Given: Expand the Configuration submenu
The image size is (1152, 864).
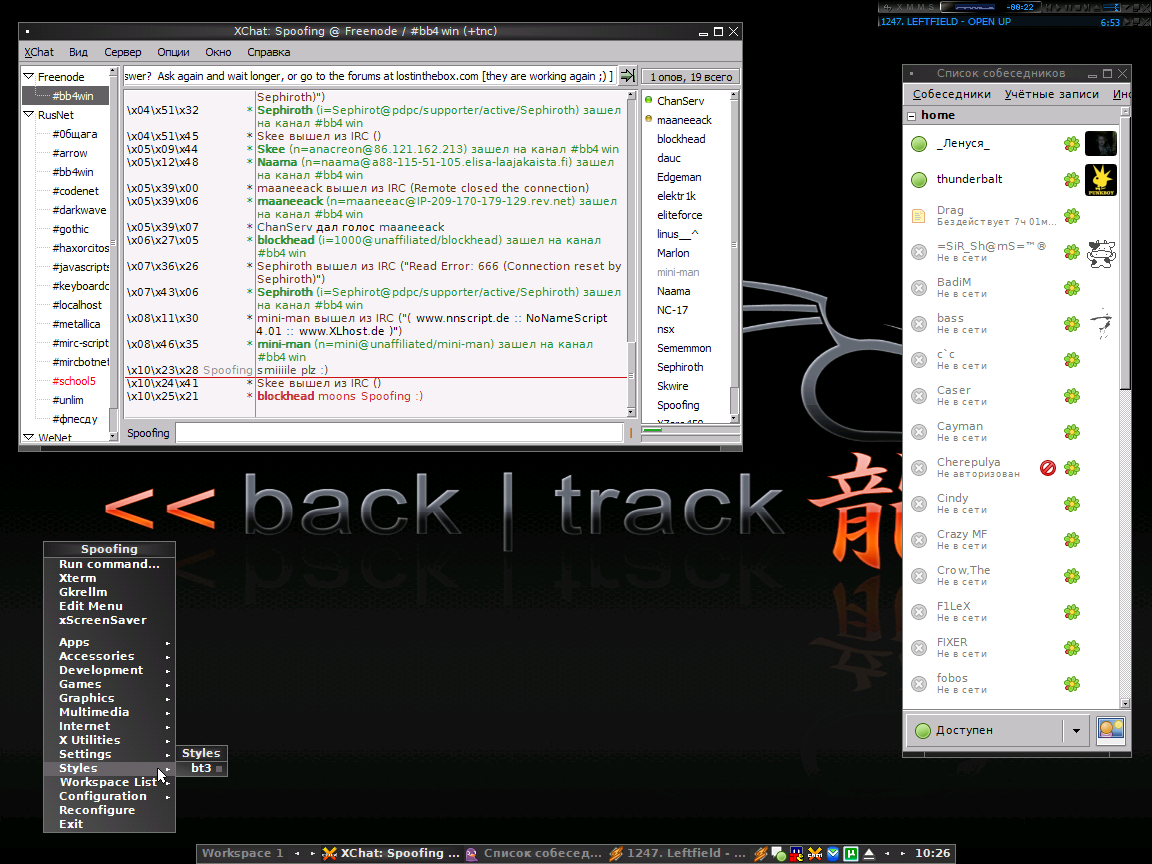Looking at the screenshot, I should click(109, 796).
